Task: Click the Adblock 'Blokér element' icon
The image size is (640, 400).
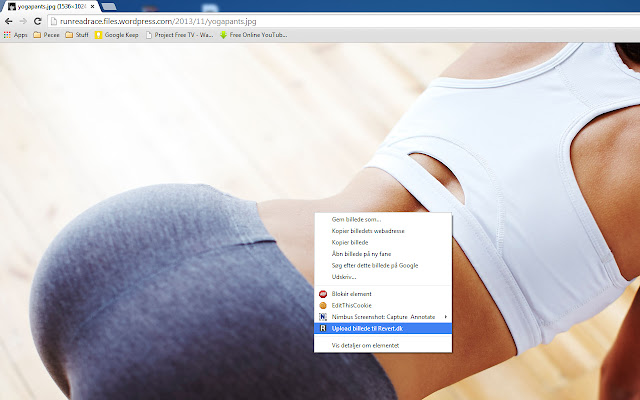Action: (x=323, y=294)
